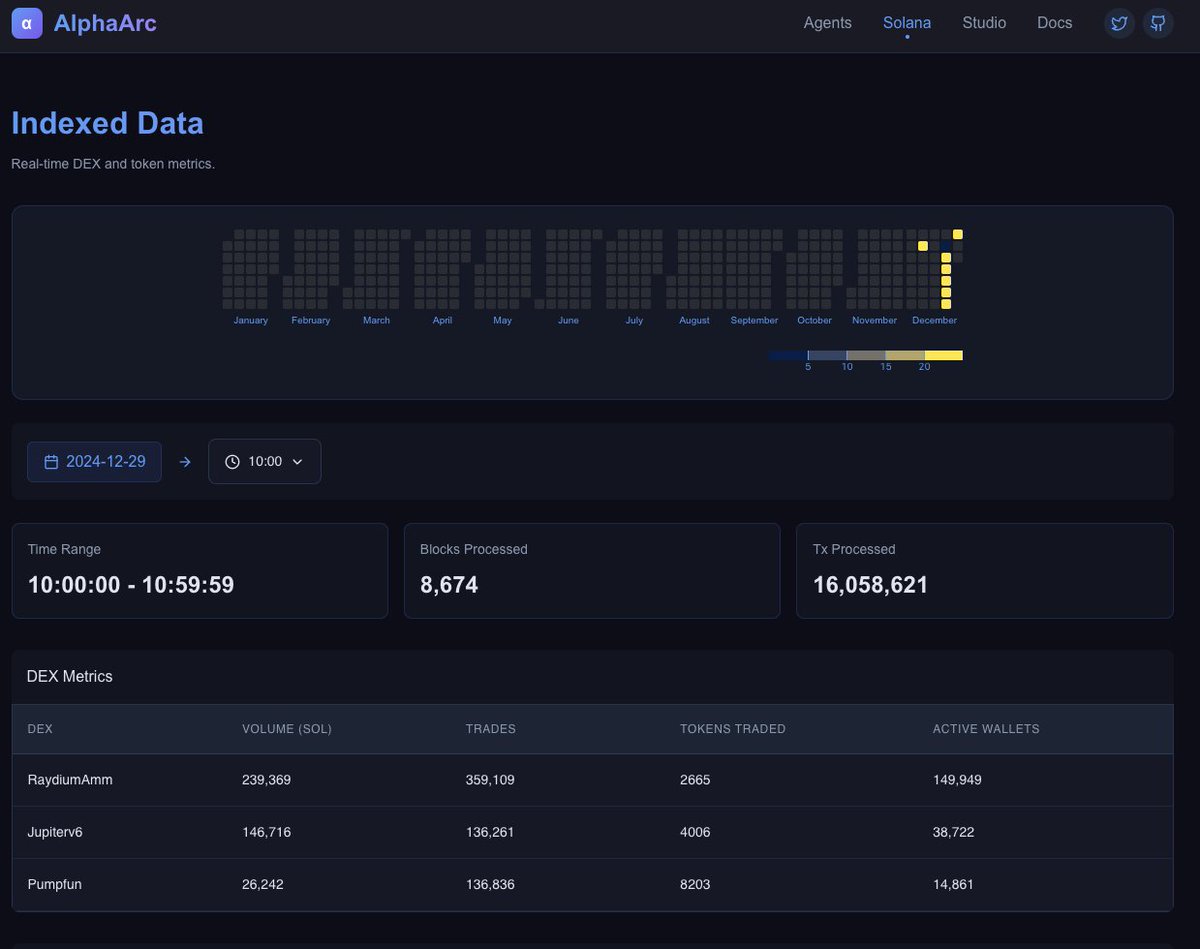Click the Blocks Processed value 8,674
This screenshot has width=1200, height=949.
click(449, 585)
